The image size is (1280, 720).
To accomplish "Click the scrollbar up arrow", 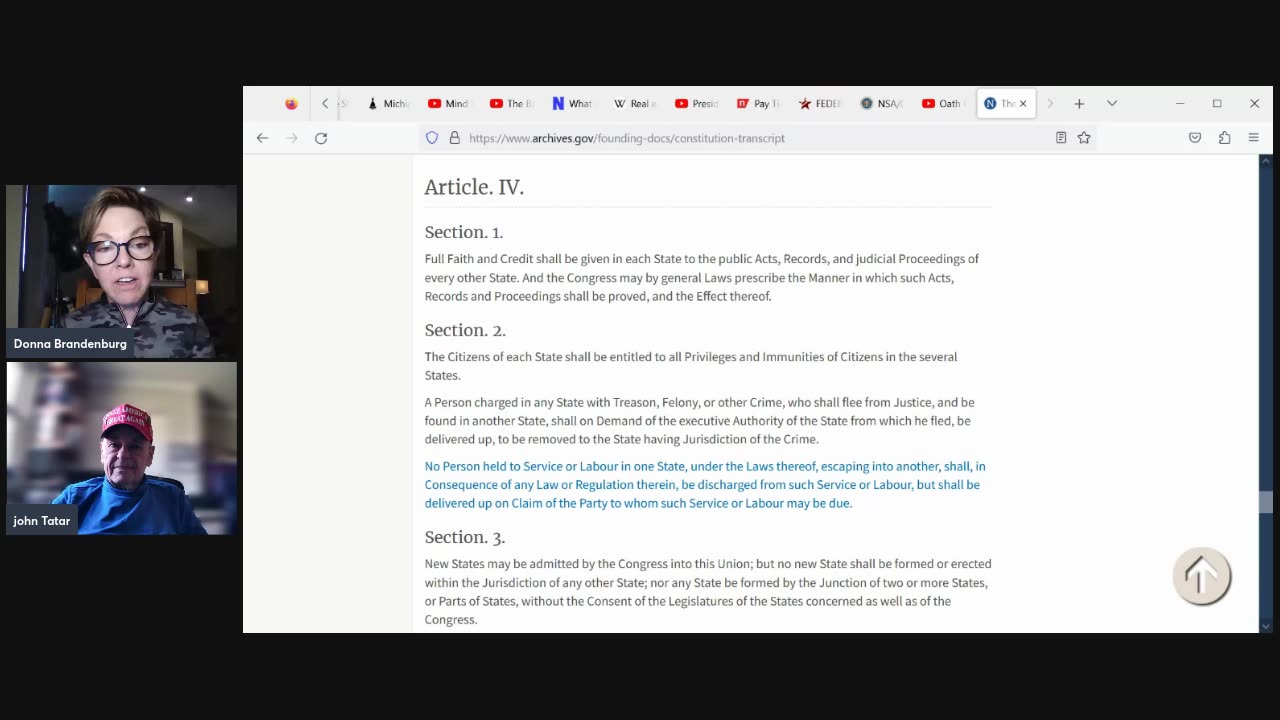I will pos(1265,160).
